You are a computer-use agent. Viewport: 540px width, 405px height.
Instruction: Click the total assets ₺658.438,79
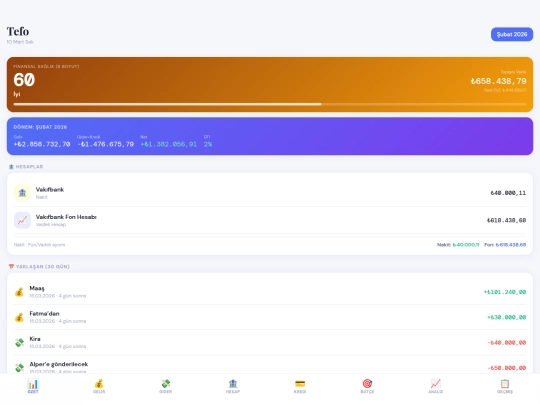coord(498,81)
